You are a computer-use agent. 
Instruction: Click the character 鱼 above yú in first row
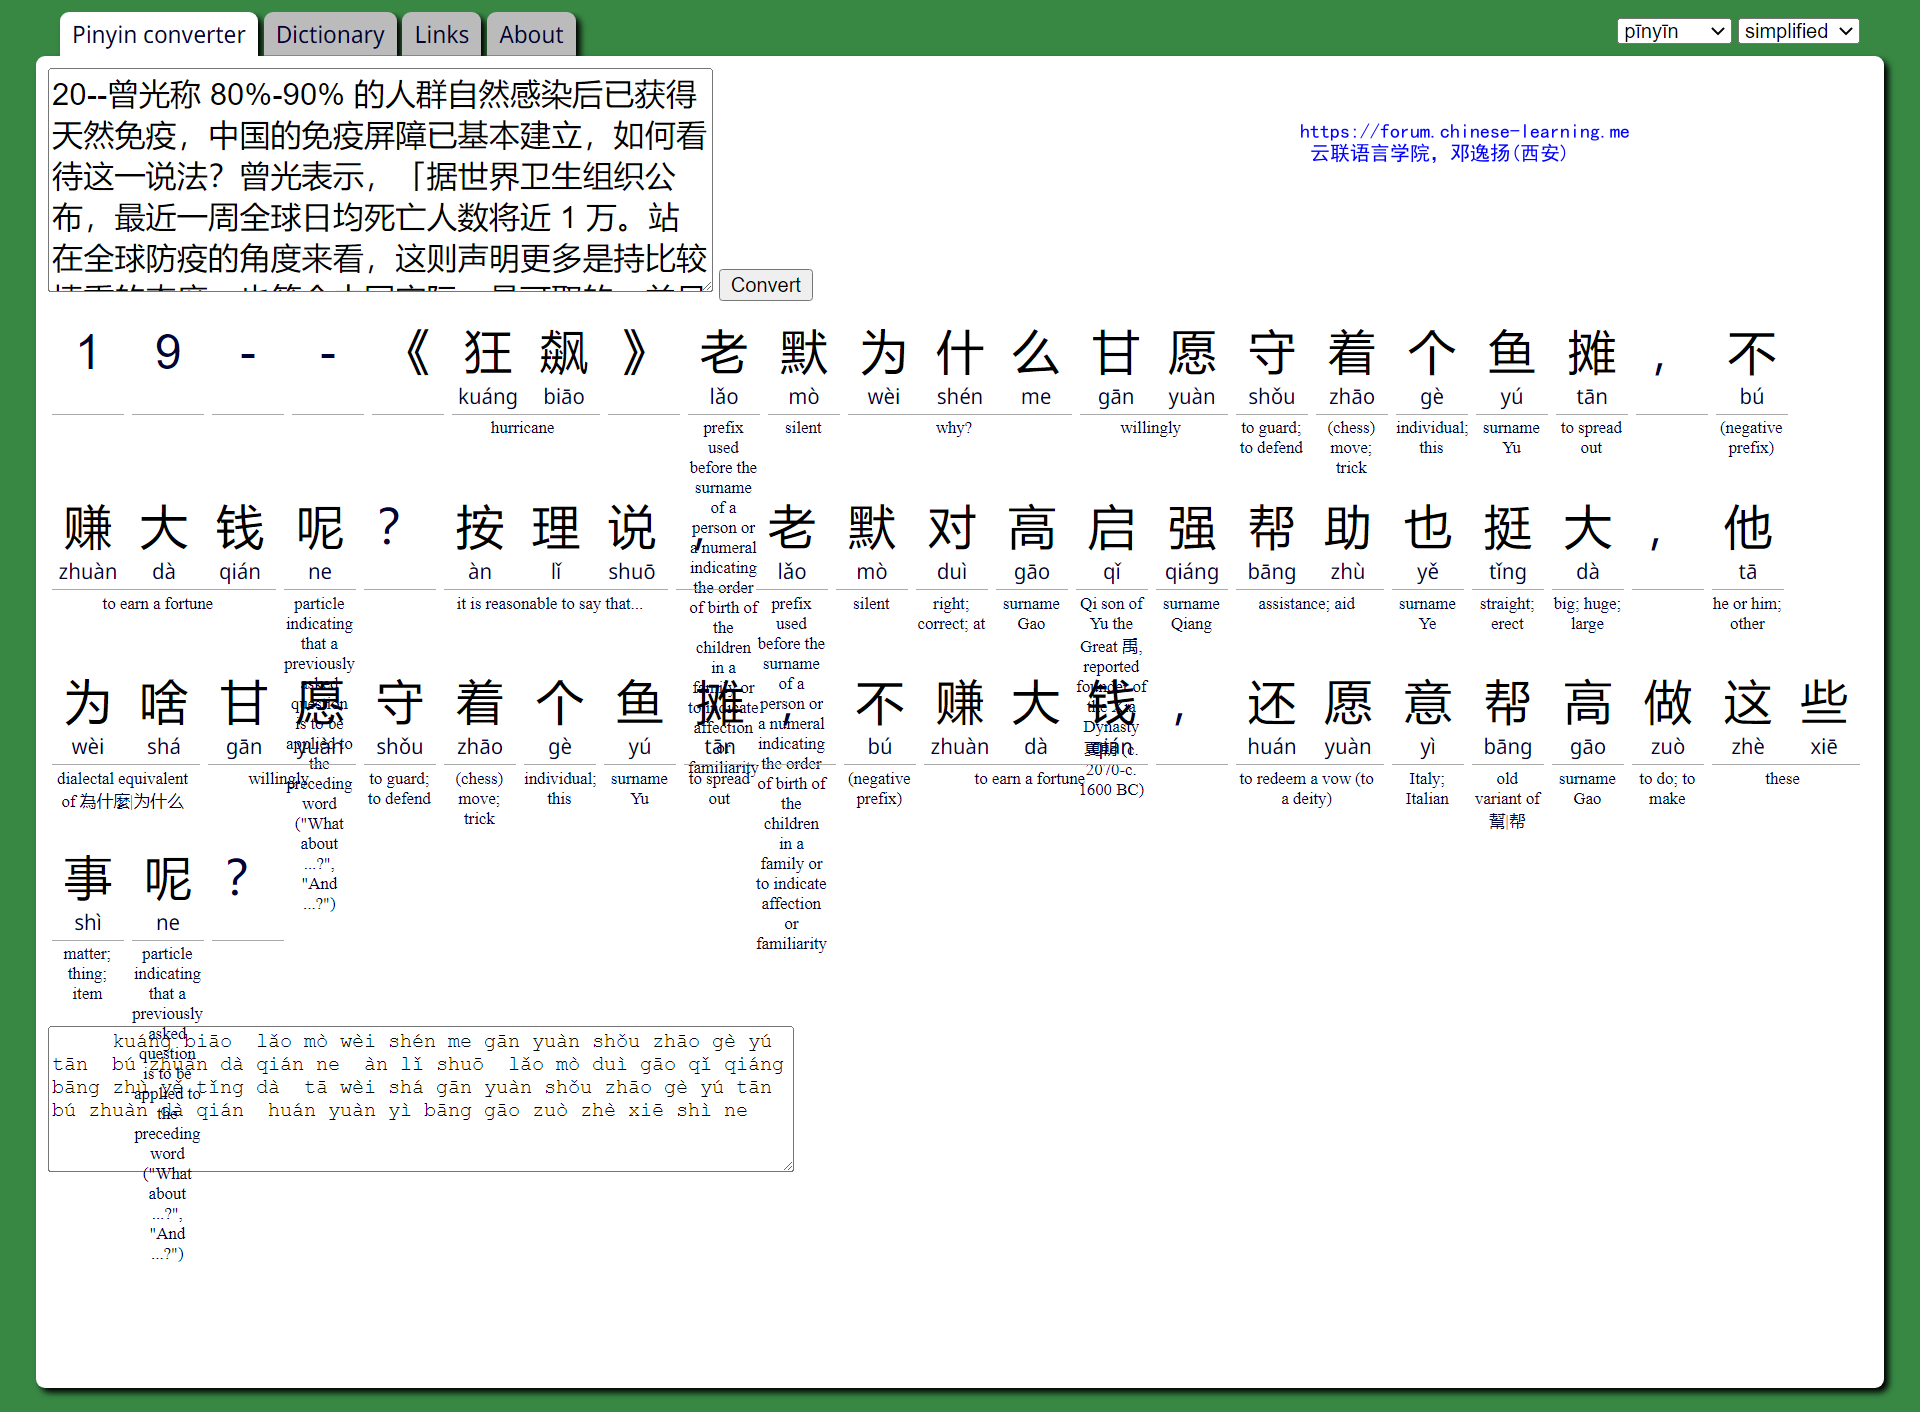tap(1511, 353)
